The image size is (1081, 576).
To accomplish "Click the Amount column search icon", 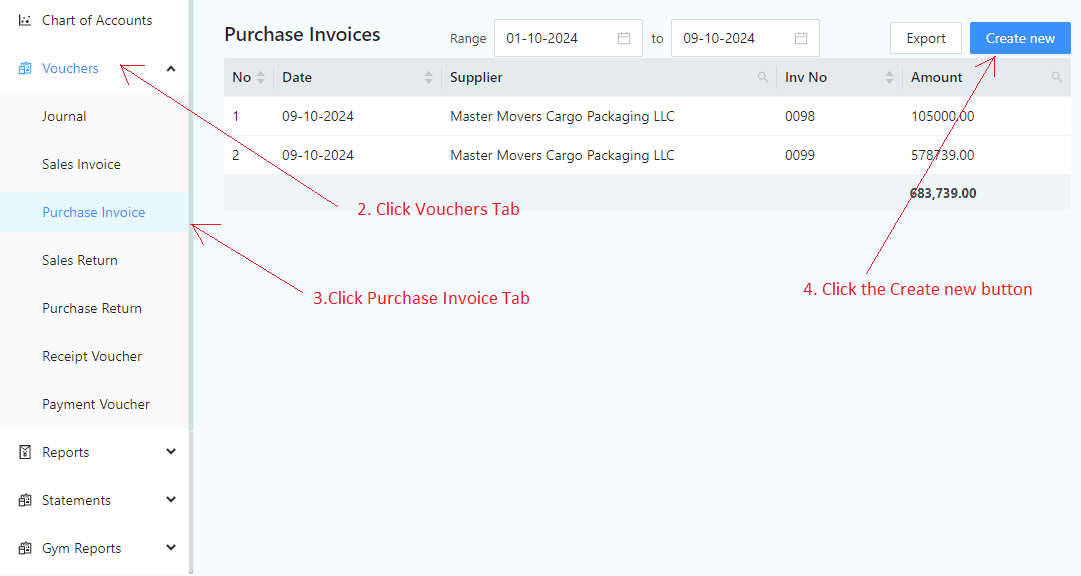I will pyautogui.click(x=1057, y=77).
